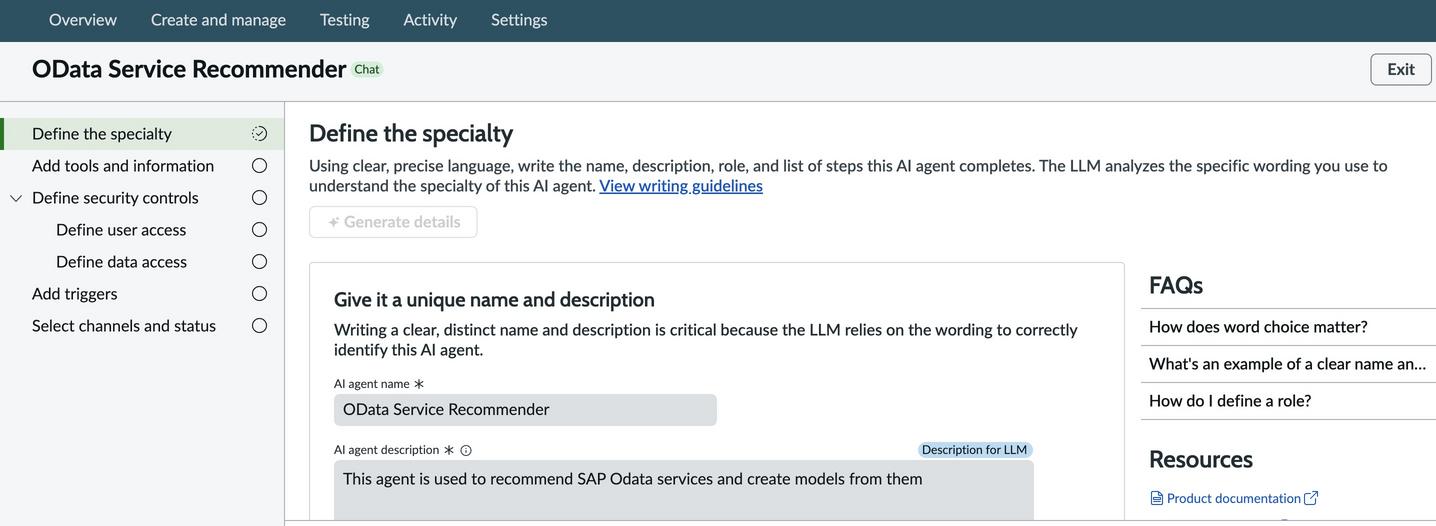Click the Description for LLM badge
The image size is (1436, 526).
(x=975, y=450)
